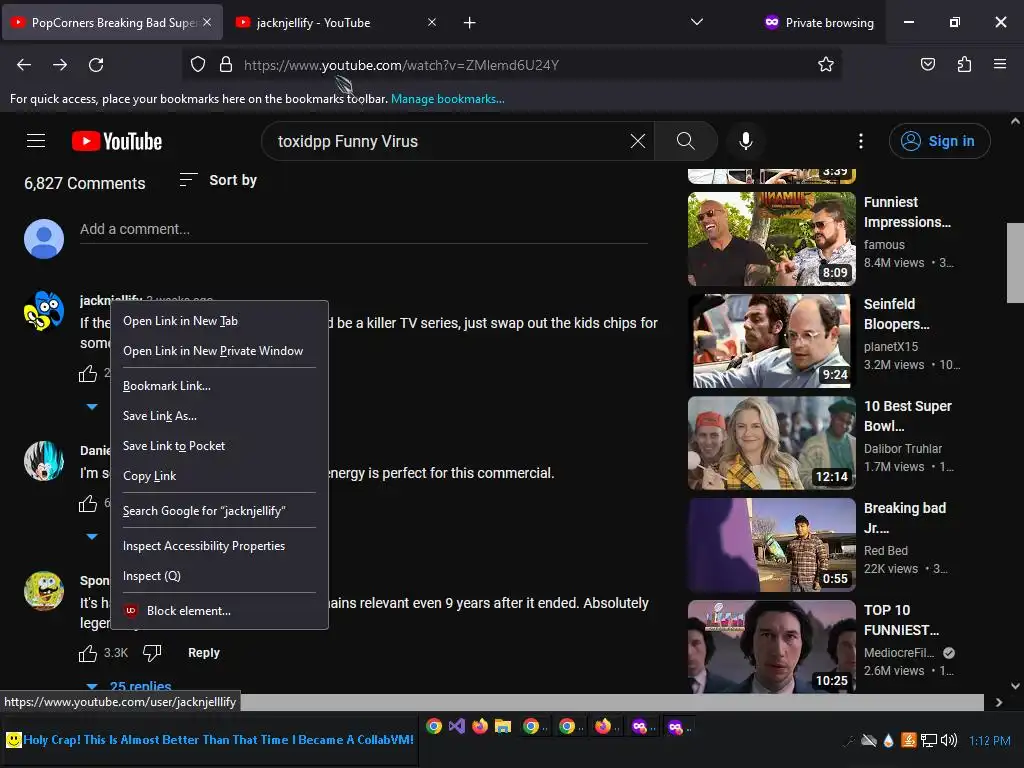
Task: Search Google for "jacknjellify"
Action: point(219,511)
